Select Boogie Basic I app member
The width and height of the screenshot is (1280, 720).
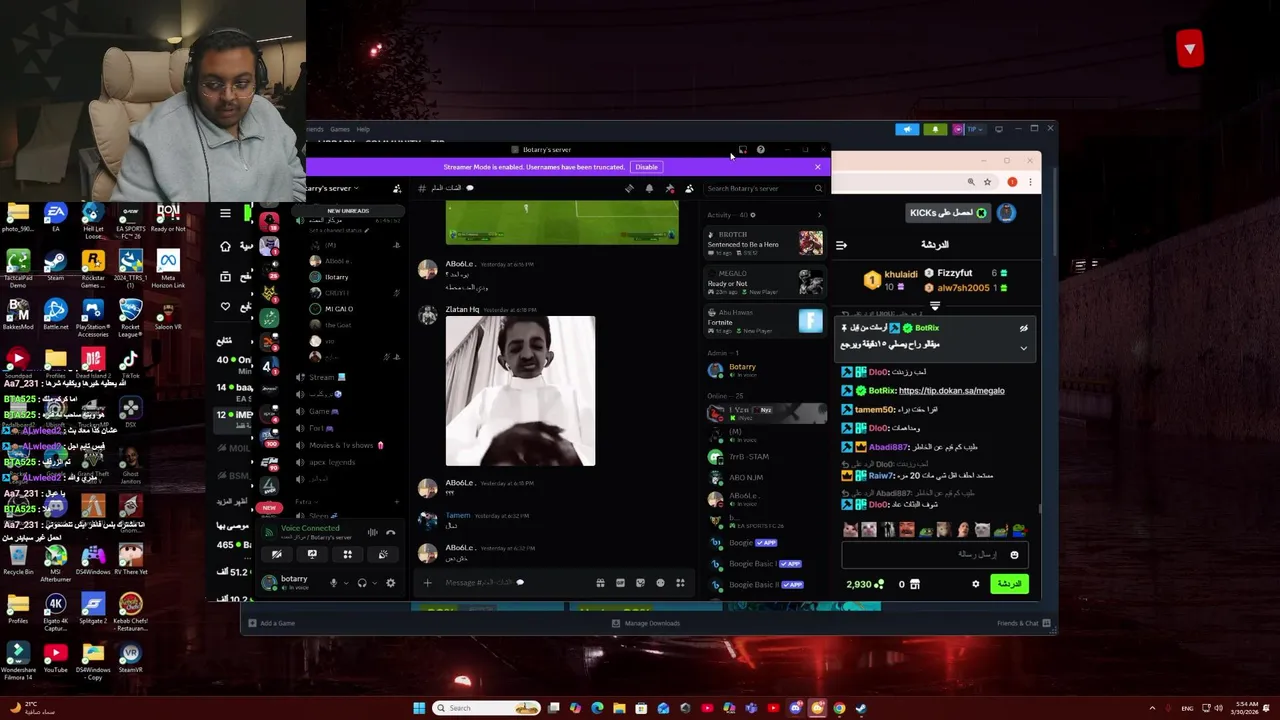pyautogui.click(x=765, y=563)
